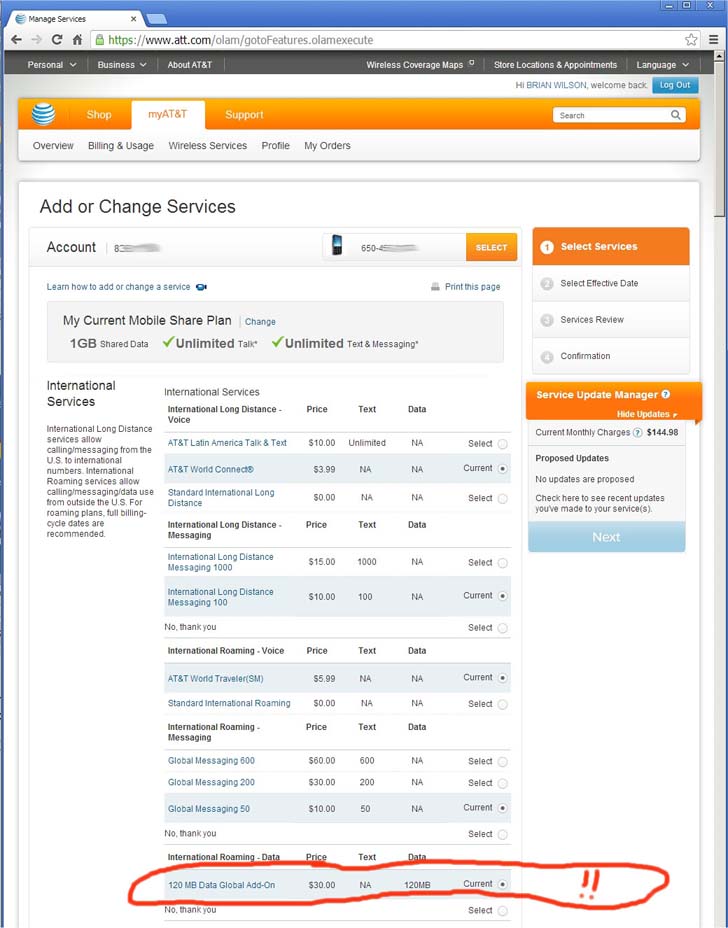This screenshot has height=928, width=728.
Task: Click the orange SELECT button
Action: pos(491,247)
